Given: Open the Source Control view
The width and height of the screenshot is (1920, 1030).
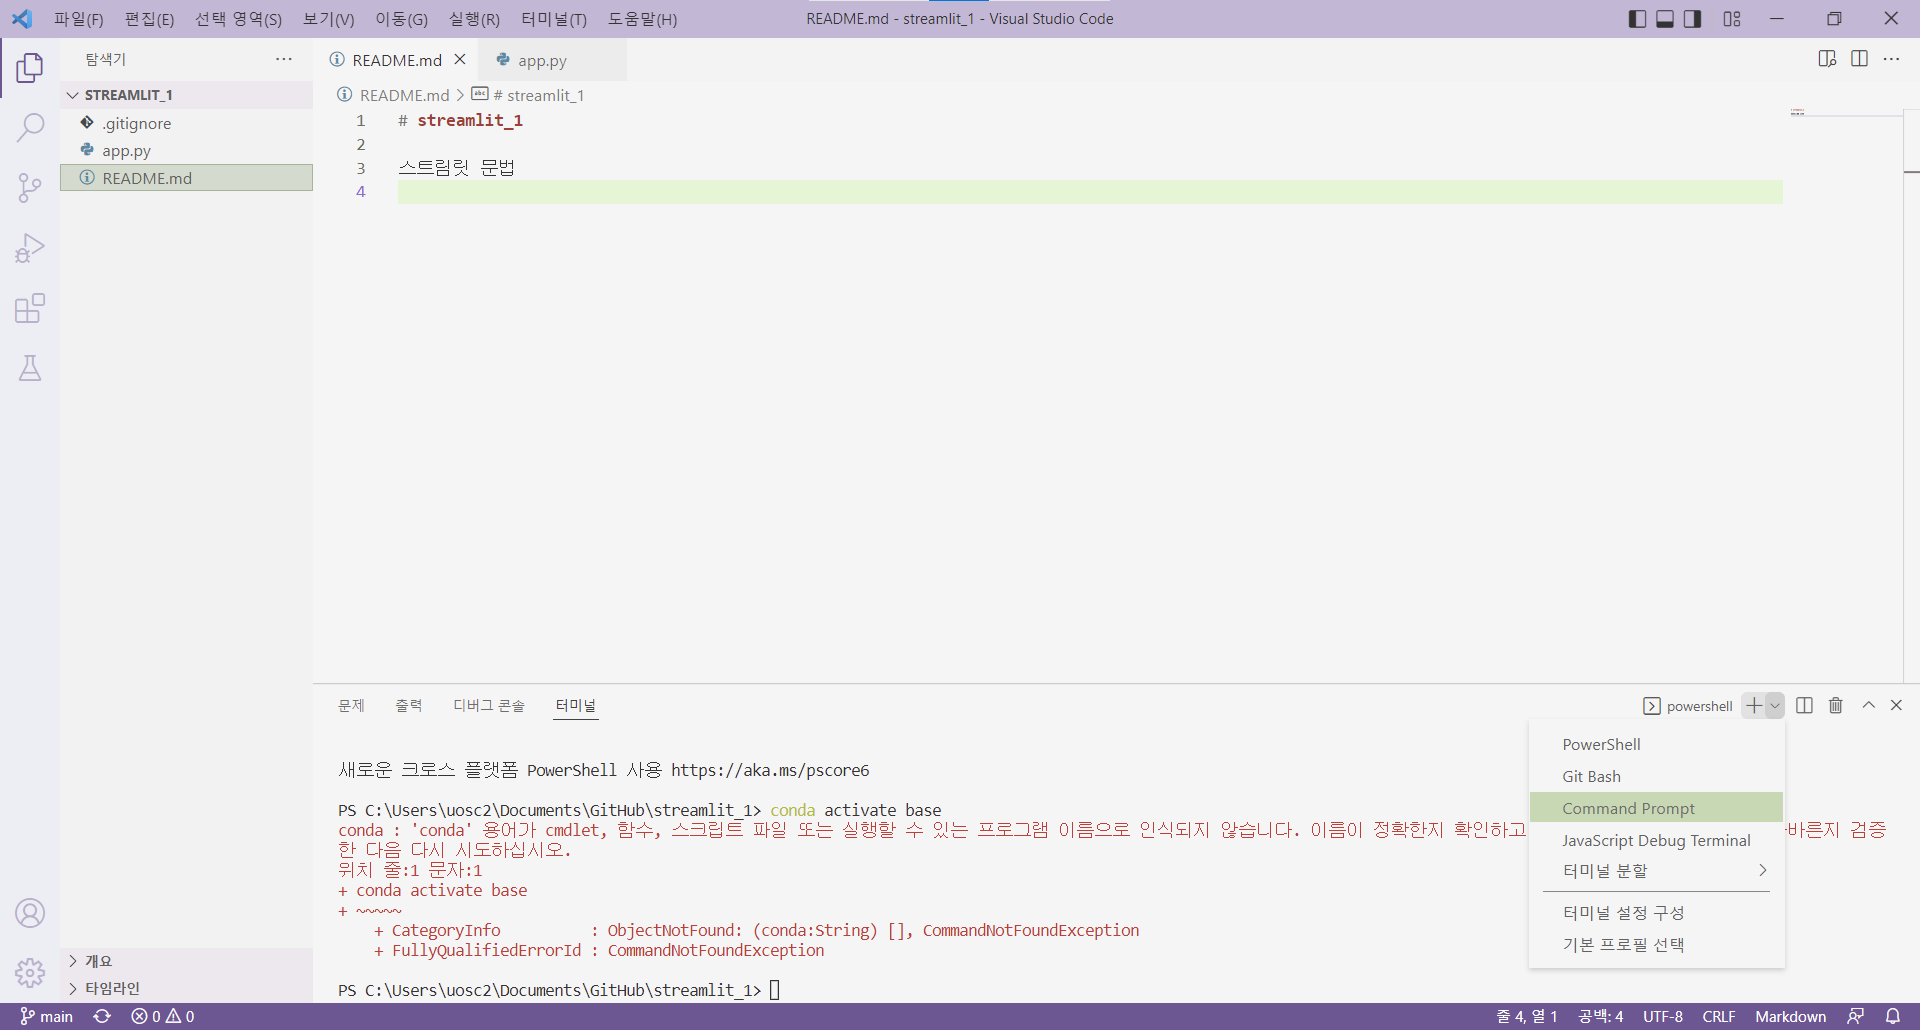Looking at the screenshot, I should [x=30, y=188].
